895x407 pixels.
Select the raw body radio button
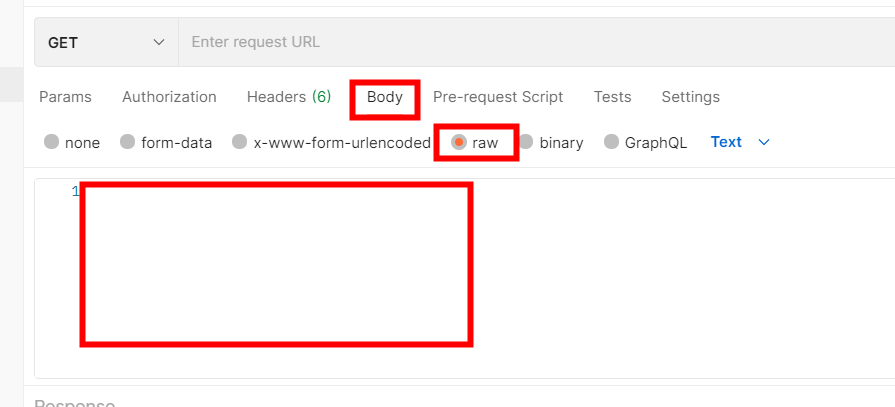[x=459, y=142]
